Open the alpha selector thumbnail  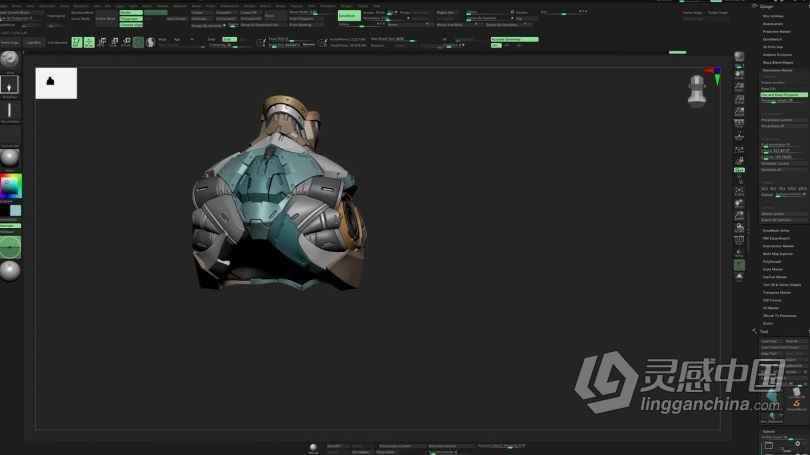click(x=9, y=110)
